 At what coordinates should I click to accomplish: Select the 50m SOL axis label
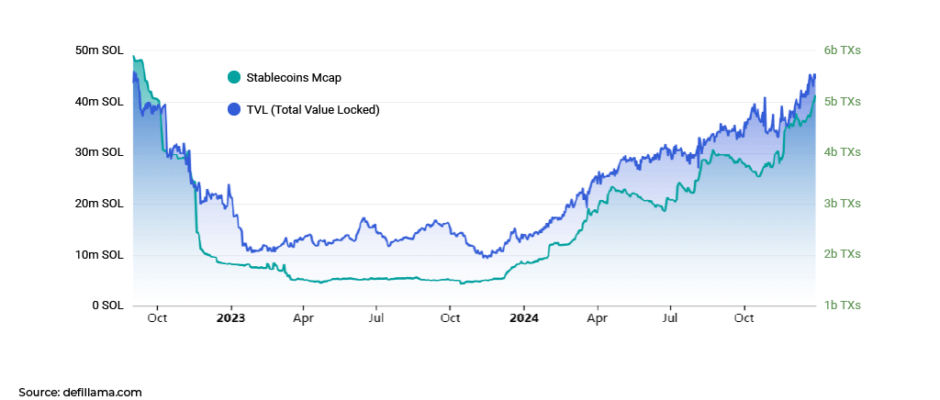pos(100,51)
